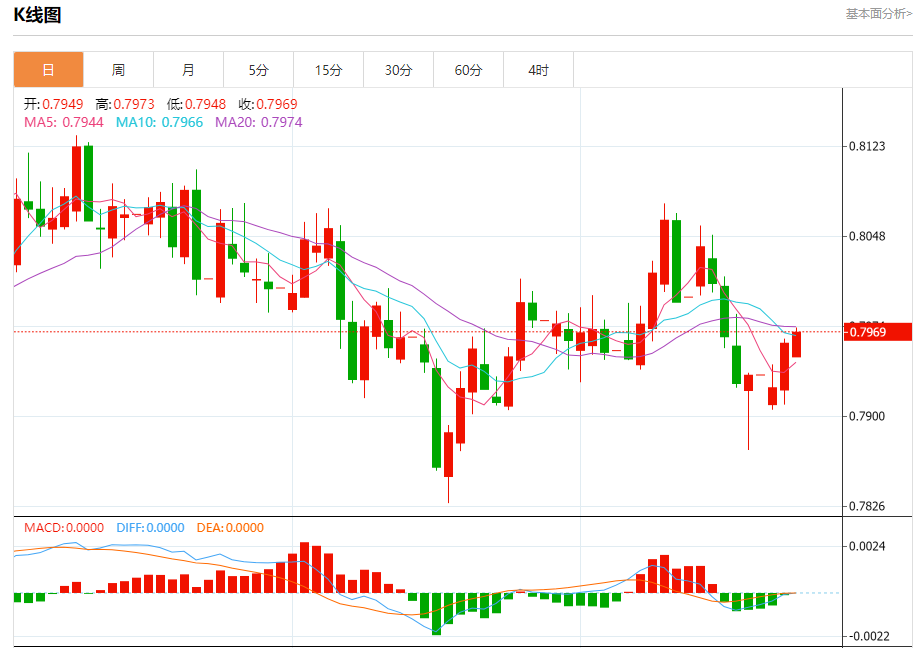Click the MA10 indicator label
916x648 pixels.
click(x=159, y=122)
